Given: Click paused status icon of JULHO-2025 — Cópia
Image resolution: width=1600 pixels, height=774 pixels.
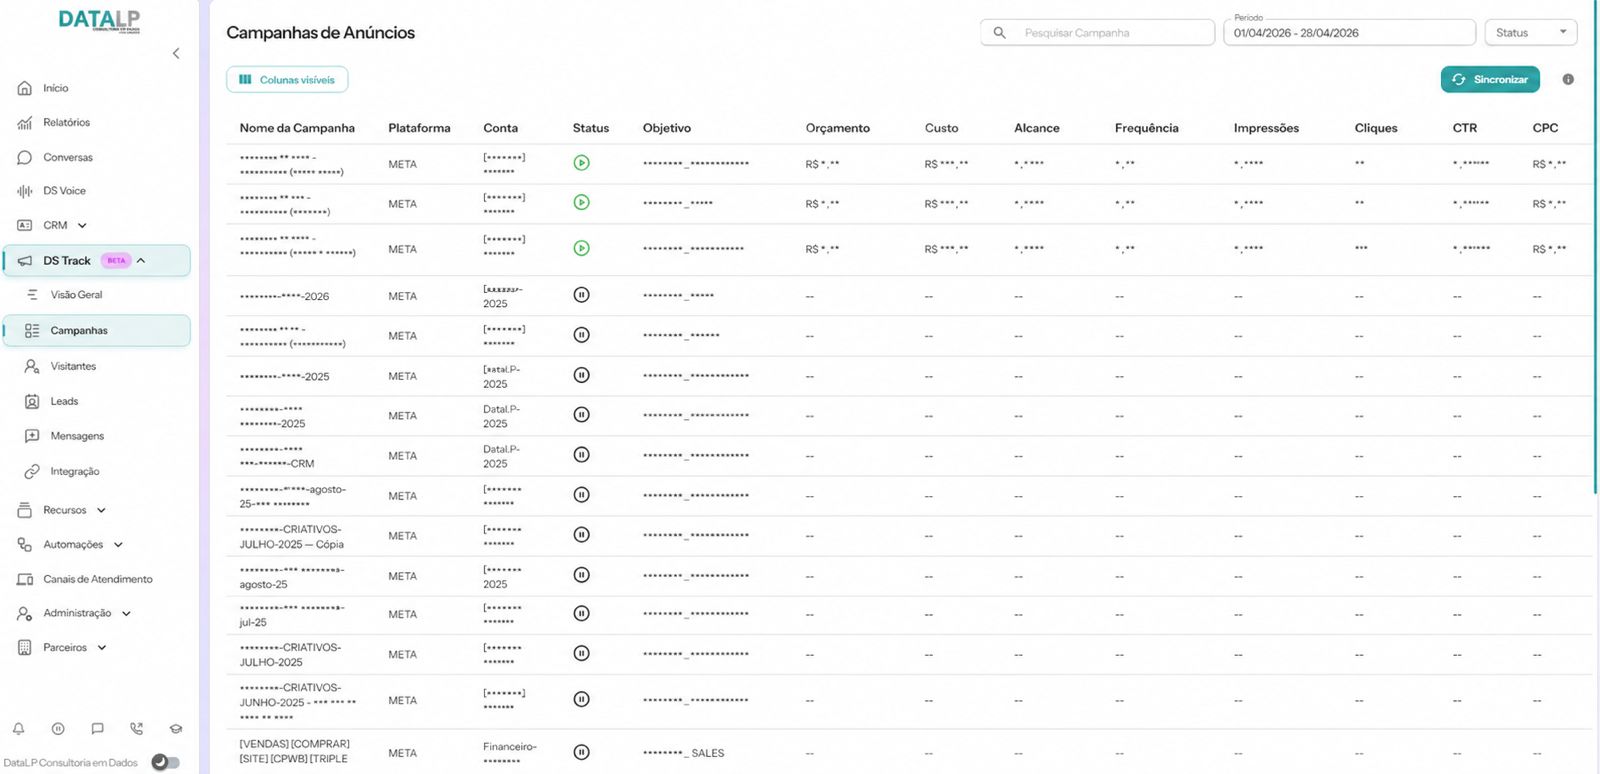Looking at the screenshot, I should click(581, 535).
